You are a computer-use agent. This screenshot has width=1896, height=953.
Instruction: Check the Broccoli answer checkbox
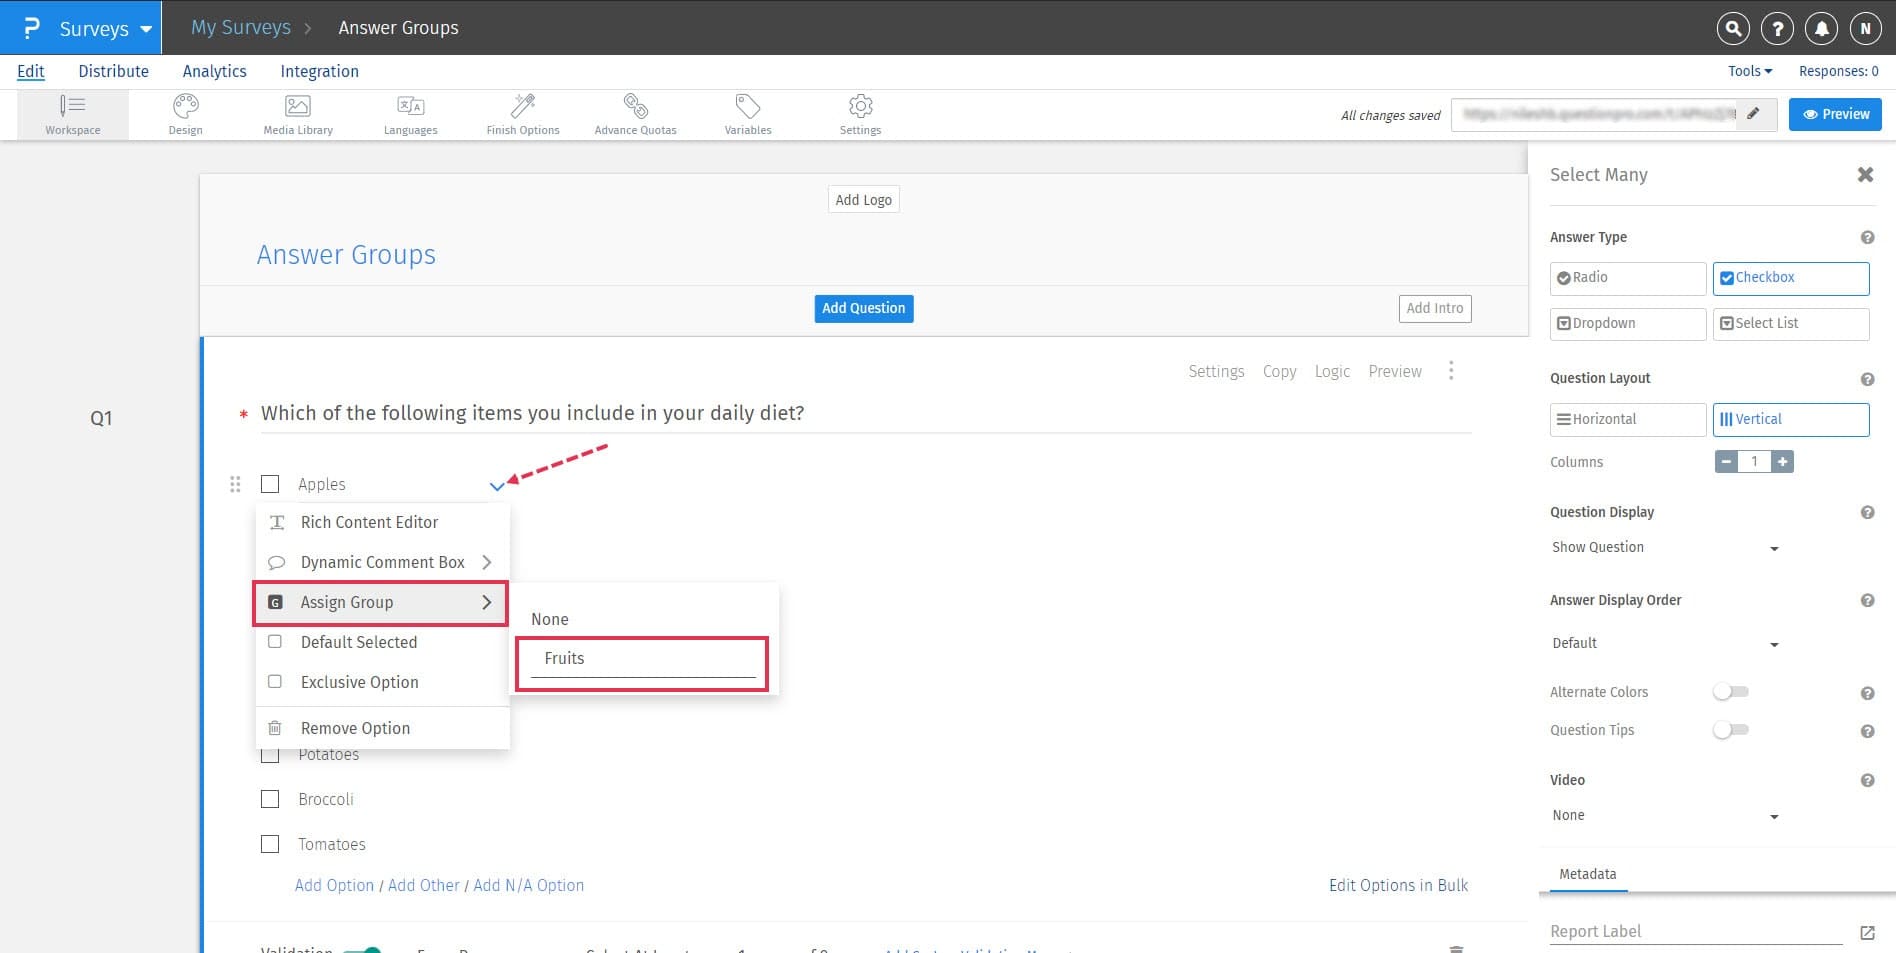tap(270, 799)
